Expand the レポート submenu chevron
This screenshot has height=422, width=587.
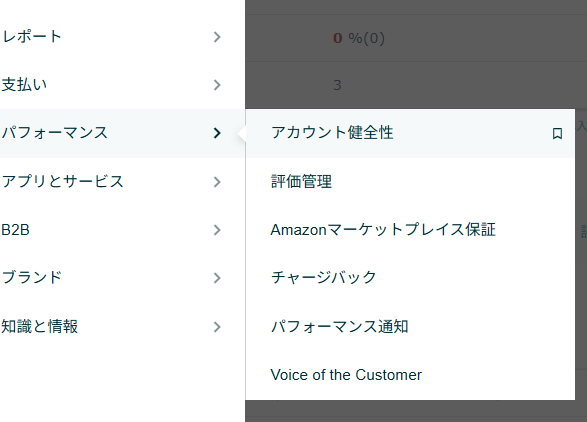click(x=217, y=37)
